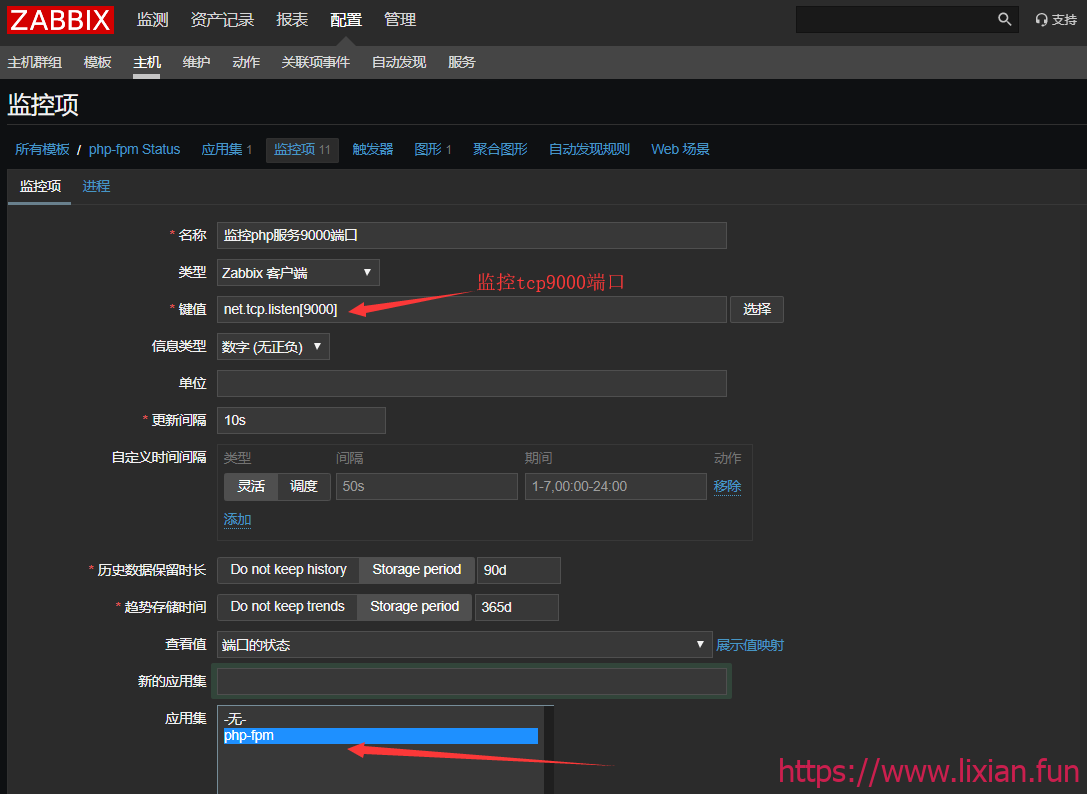Open 应用集 1 link
Screen dimensions: 1087x794
coord(227,149)
